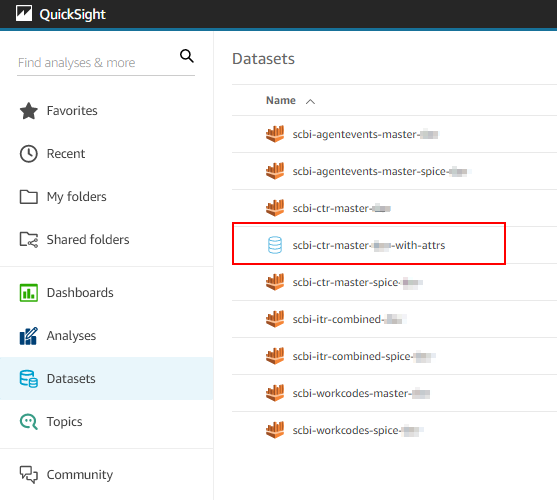Open the Topics page

click(65, 422)
